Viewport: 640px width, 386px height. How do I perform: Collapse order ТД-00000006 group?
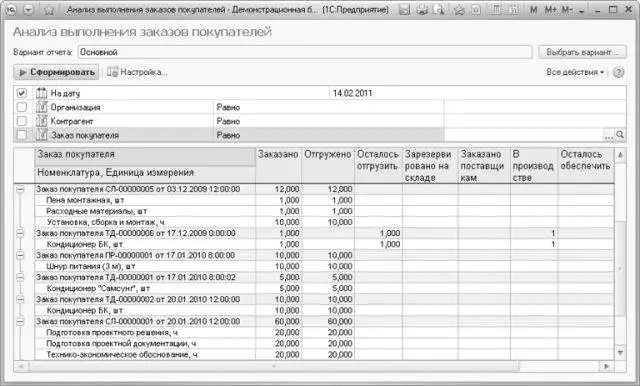[20, 233]
